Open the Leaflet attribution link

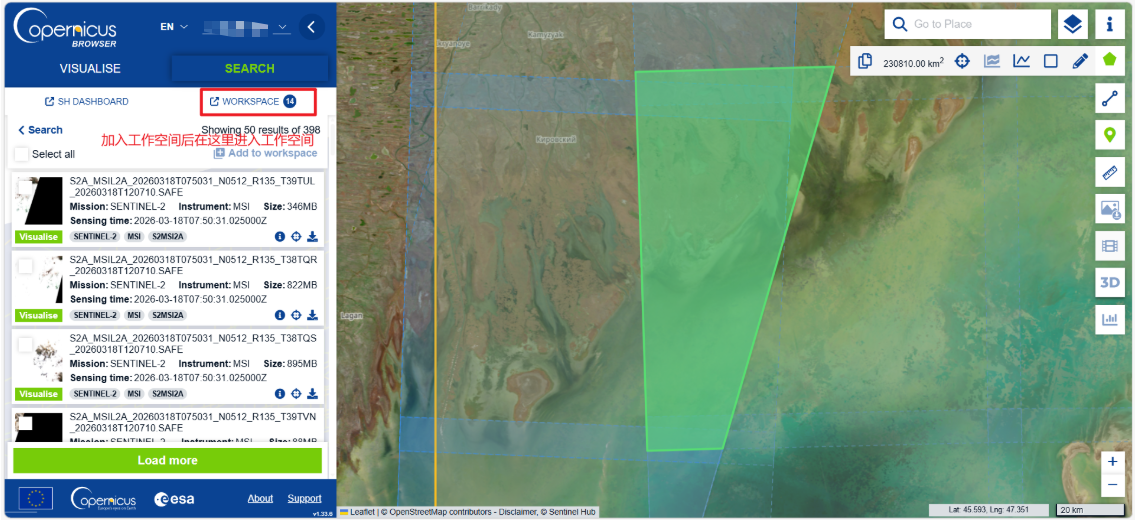click(x=357, y=512)
